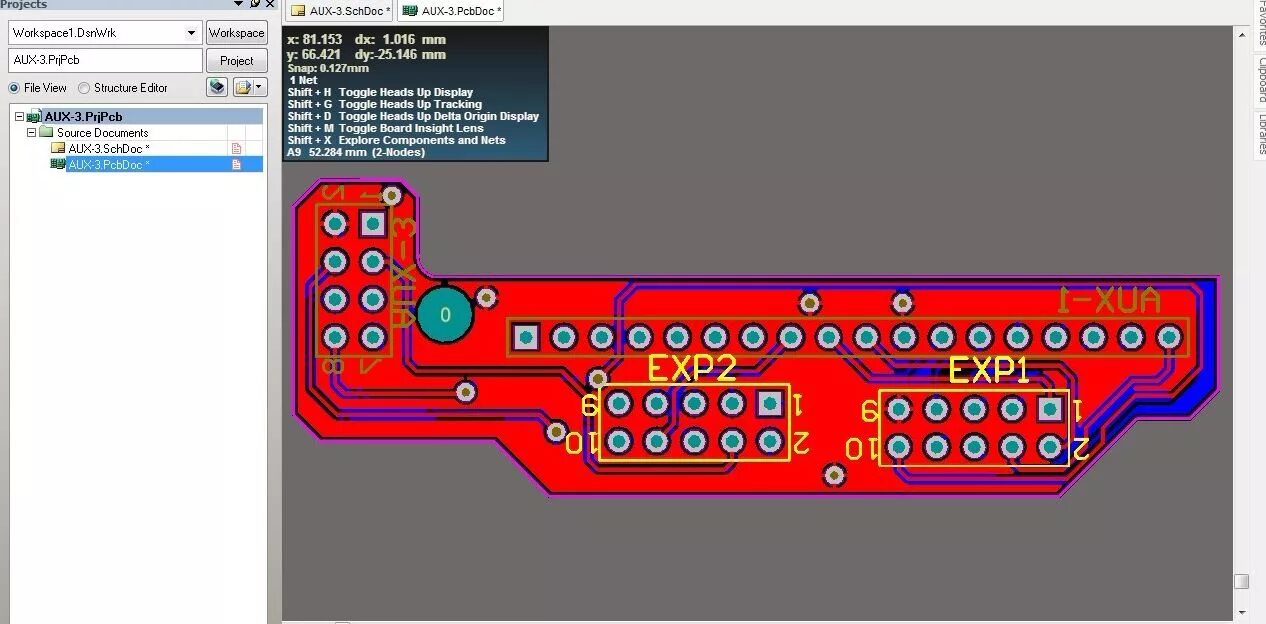This screenshot has height=624, width=1266.
Task: Close the Projects panel
Action: click(x=270, y=4)
